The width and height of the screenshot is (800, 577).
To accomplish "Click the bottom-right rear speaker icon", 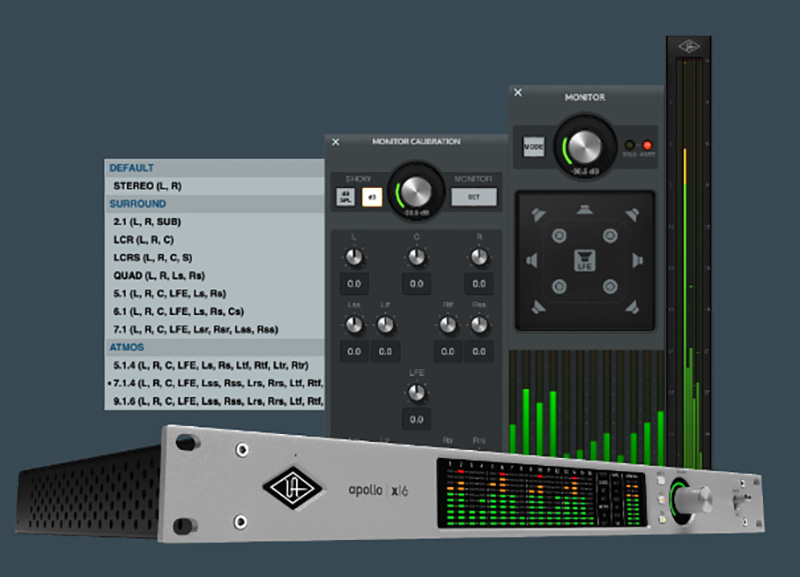I will 631,308.
